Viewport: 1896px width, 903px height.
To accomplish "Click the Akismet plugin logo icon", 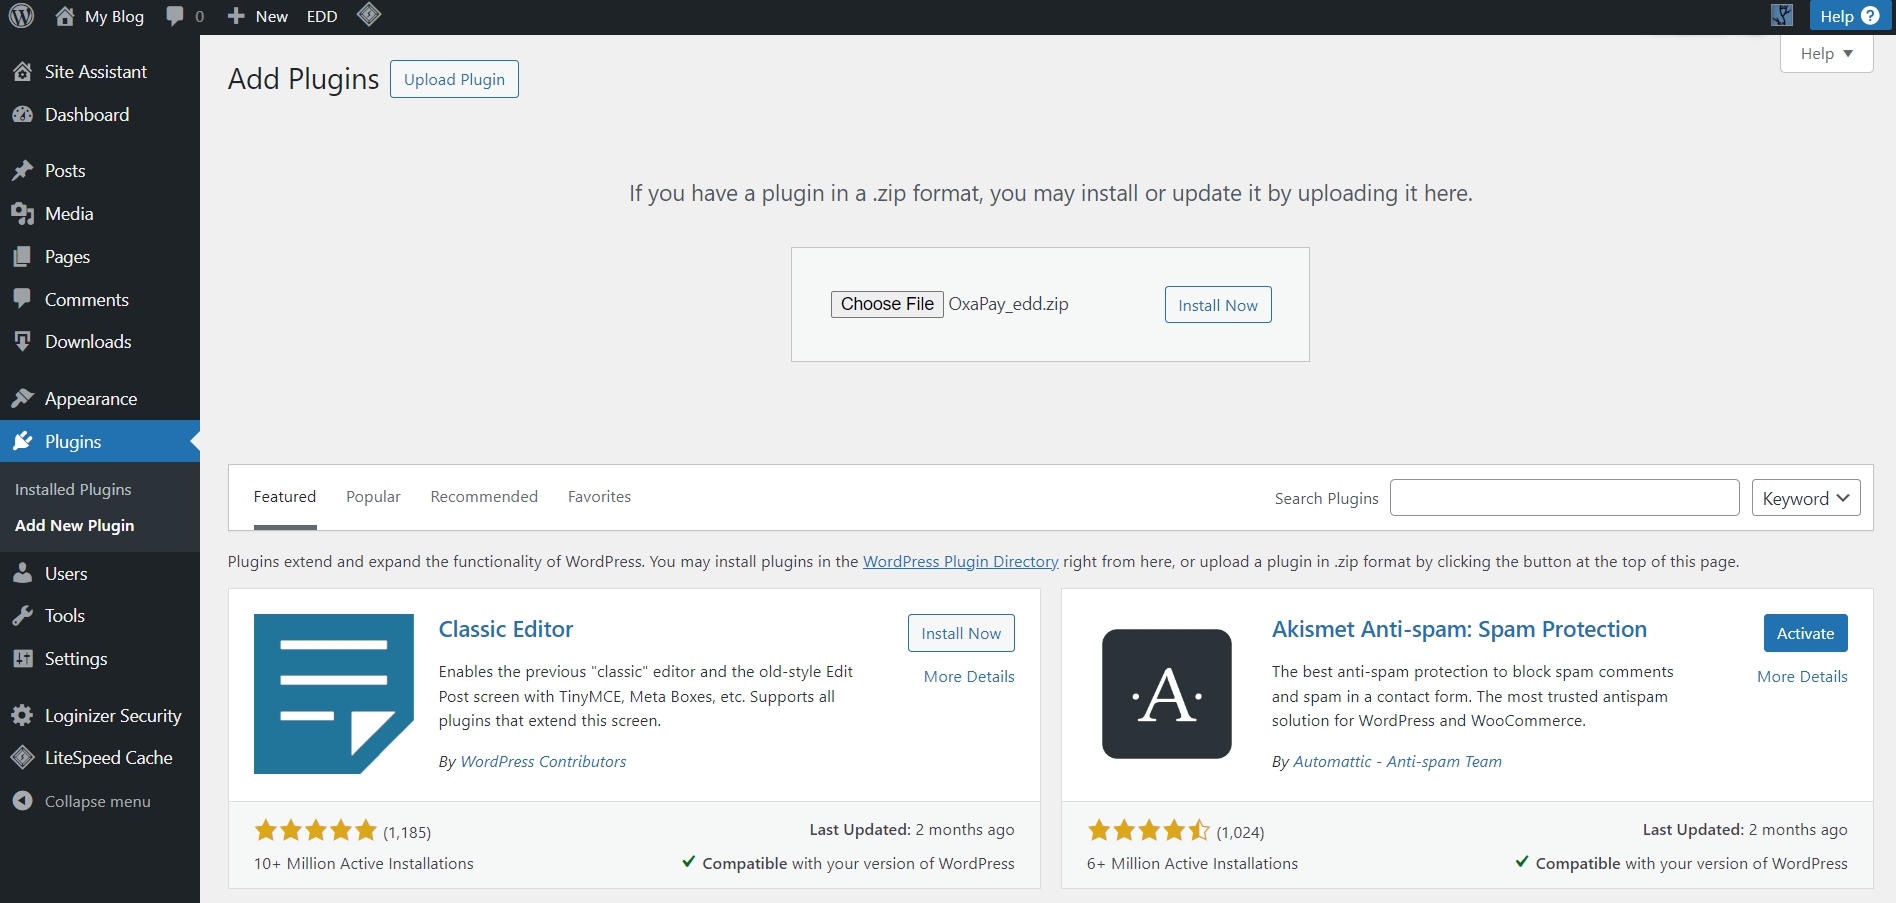I will (1166, 693).
